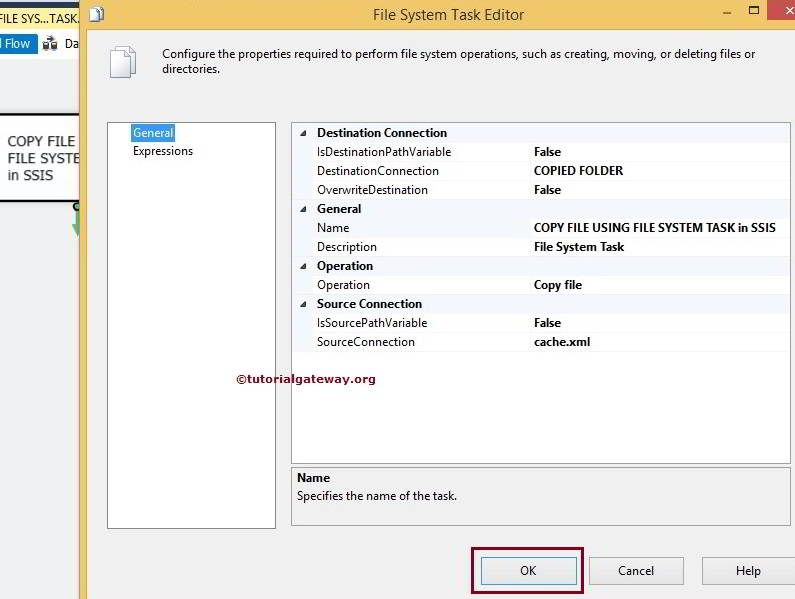795x599 pixels.
Task: Click the Copy file operation value
Action: pos(558,285)
